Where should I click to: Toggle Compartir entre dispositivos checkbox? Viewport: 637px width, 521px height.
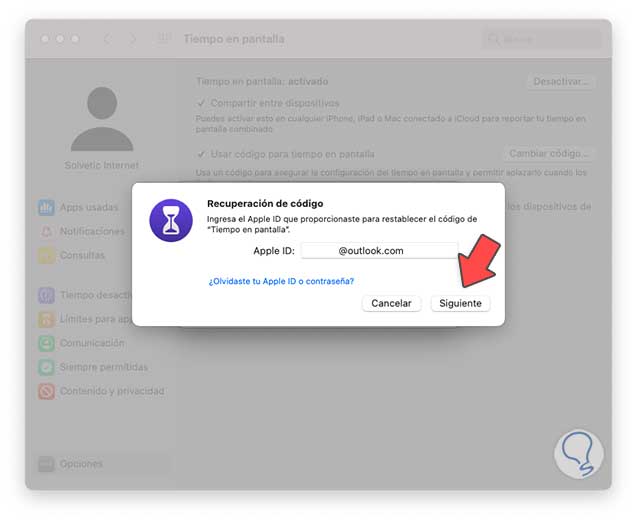point(201,103)
